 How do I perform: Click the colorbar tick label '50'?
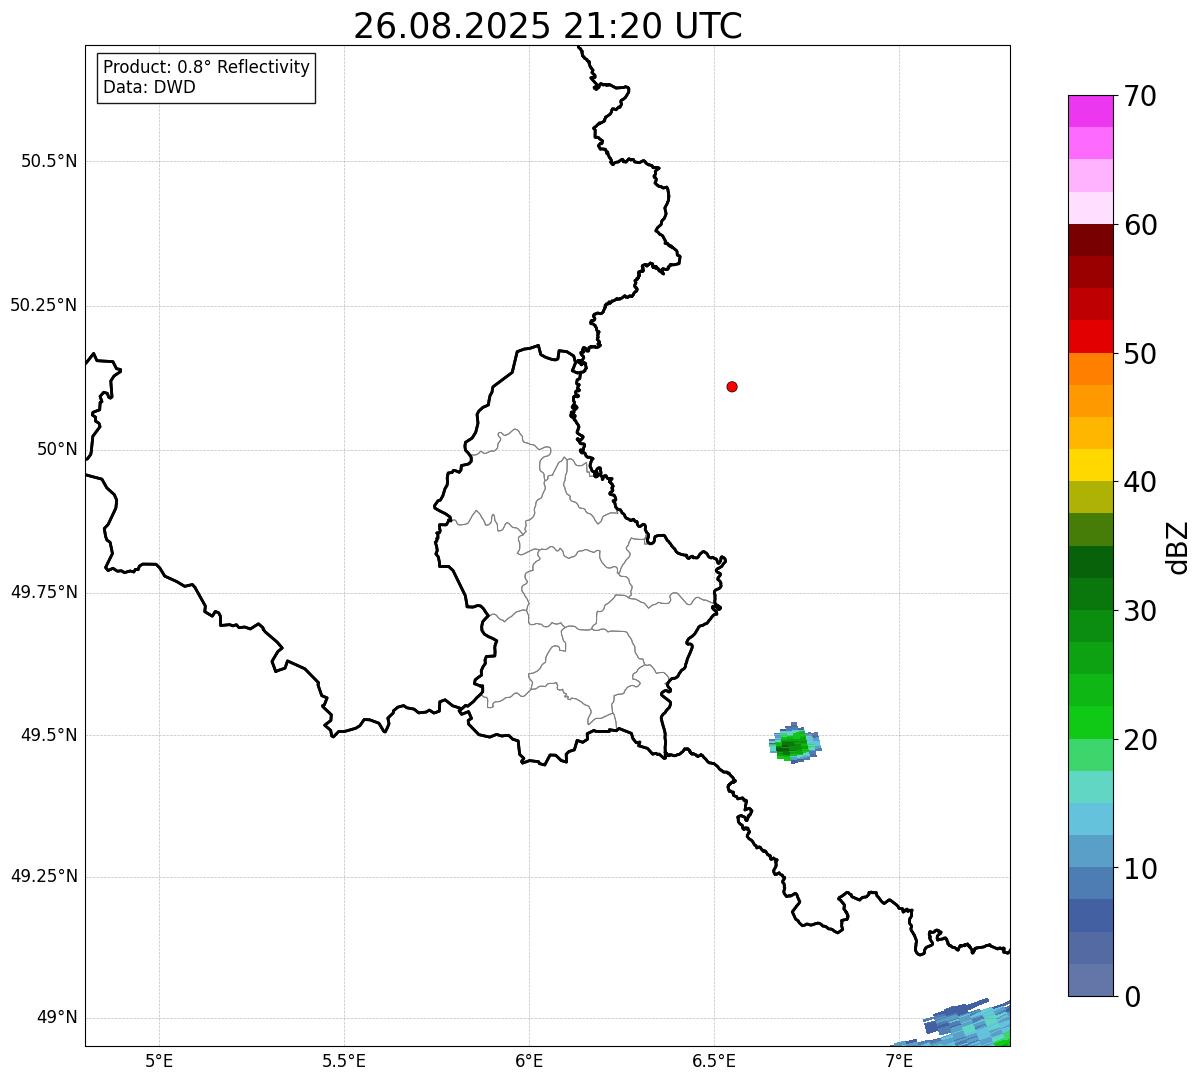1140,354
